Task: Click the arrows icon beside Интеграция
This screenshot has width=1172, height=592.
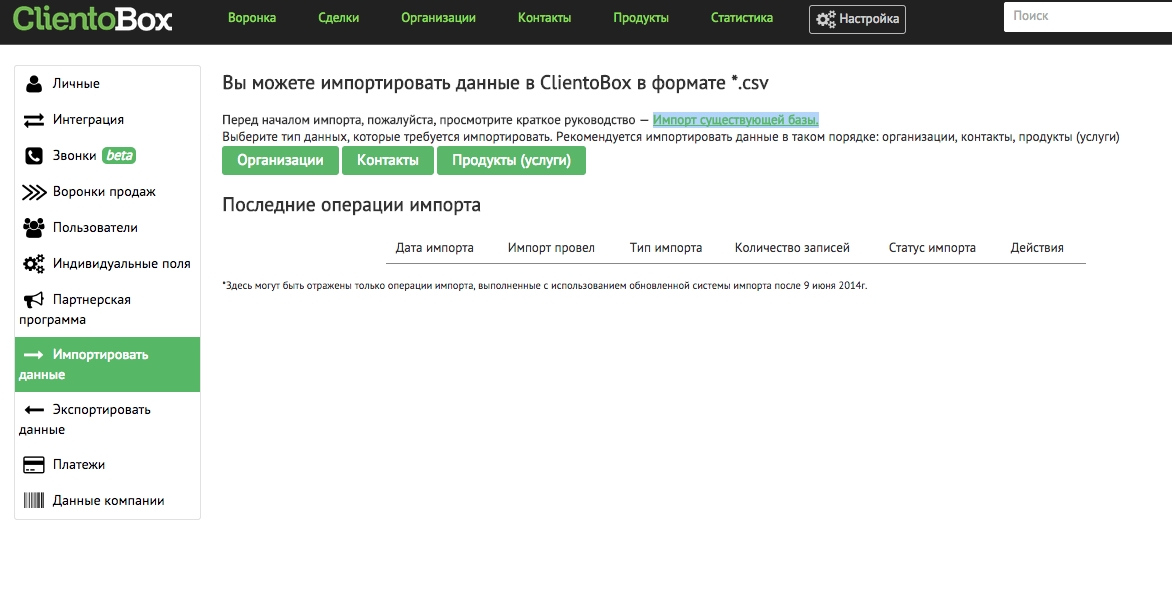Action: tap(34, 120)
